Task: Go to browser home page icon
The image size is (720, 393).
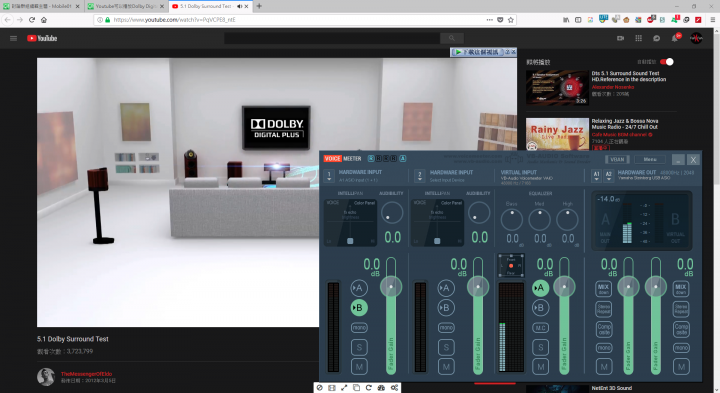Action: tap(44, 20)
